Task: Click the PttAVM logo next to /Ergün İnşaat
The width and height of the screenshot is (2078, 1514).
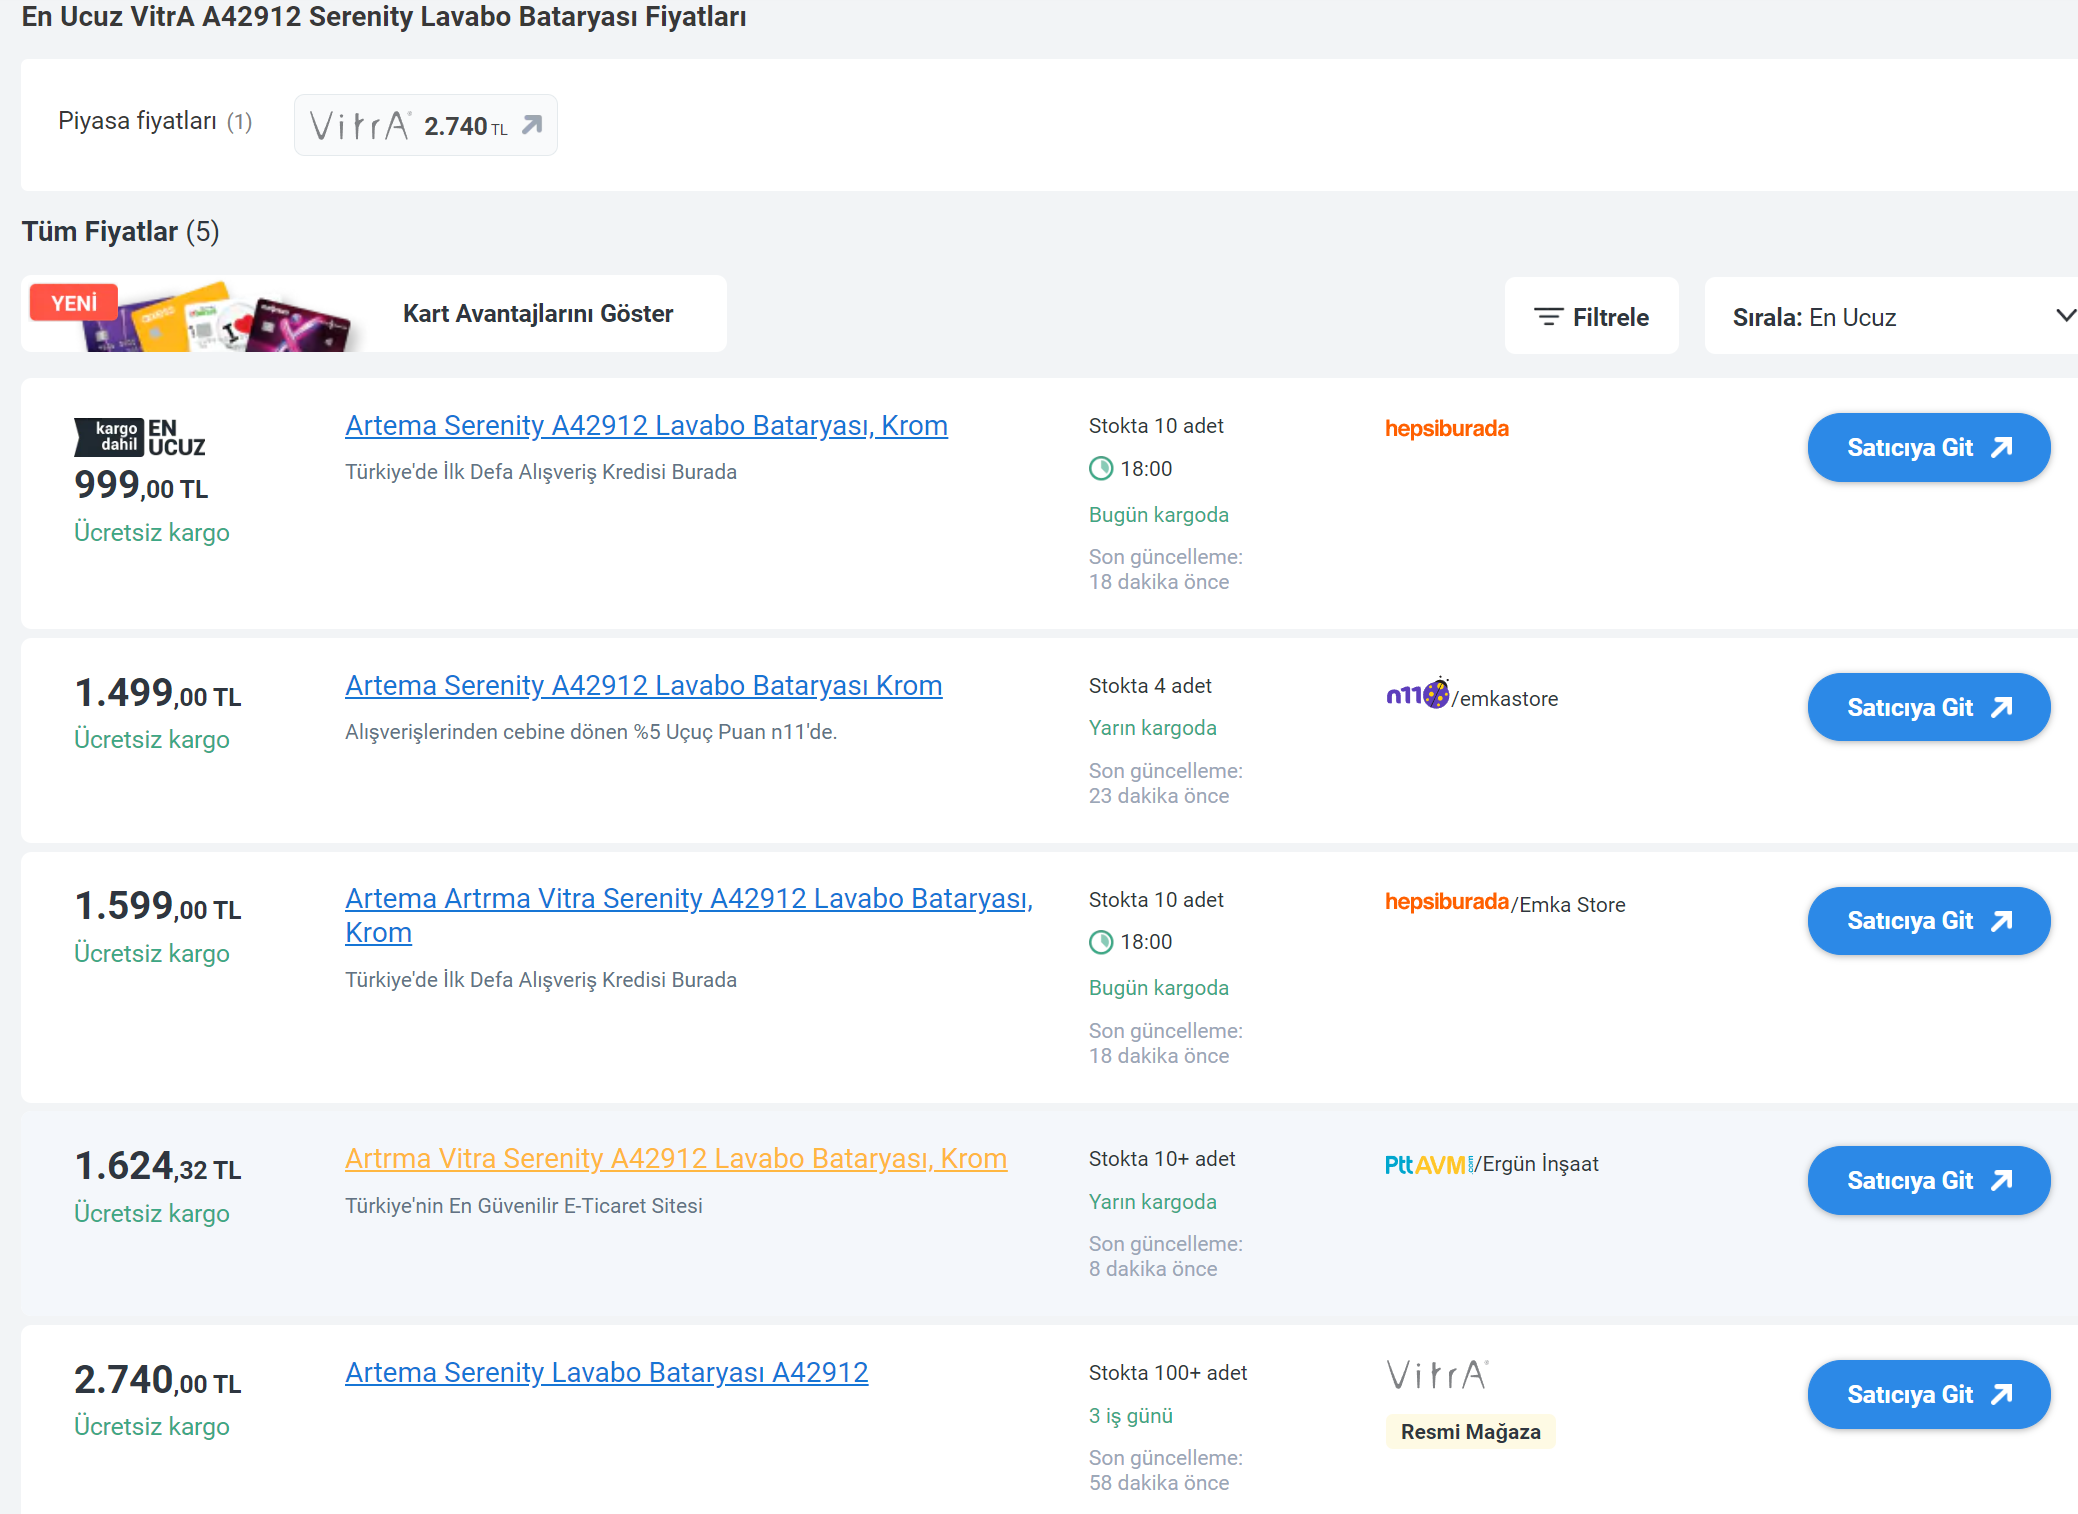Action: pyautogui.click(x=1429, y=1164)
